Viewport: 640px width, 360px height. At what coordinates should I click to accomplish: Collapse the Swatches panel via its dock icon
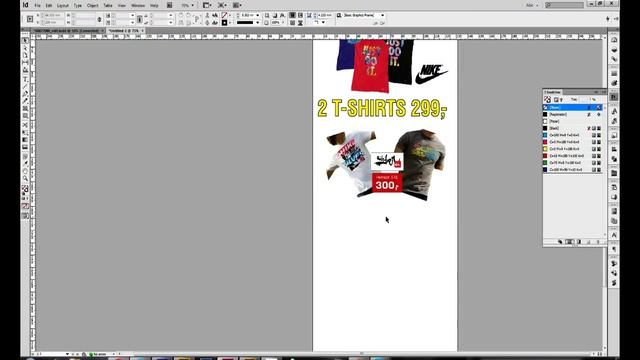tap(614, 97)
